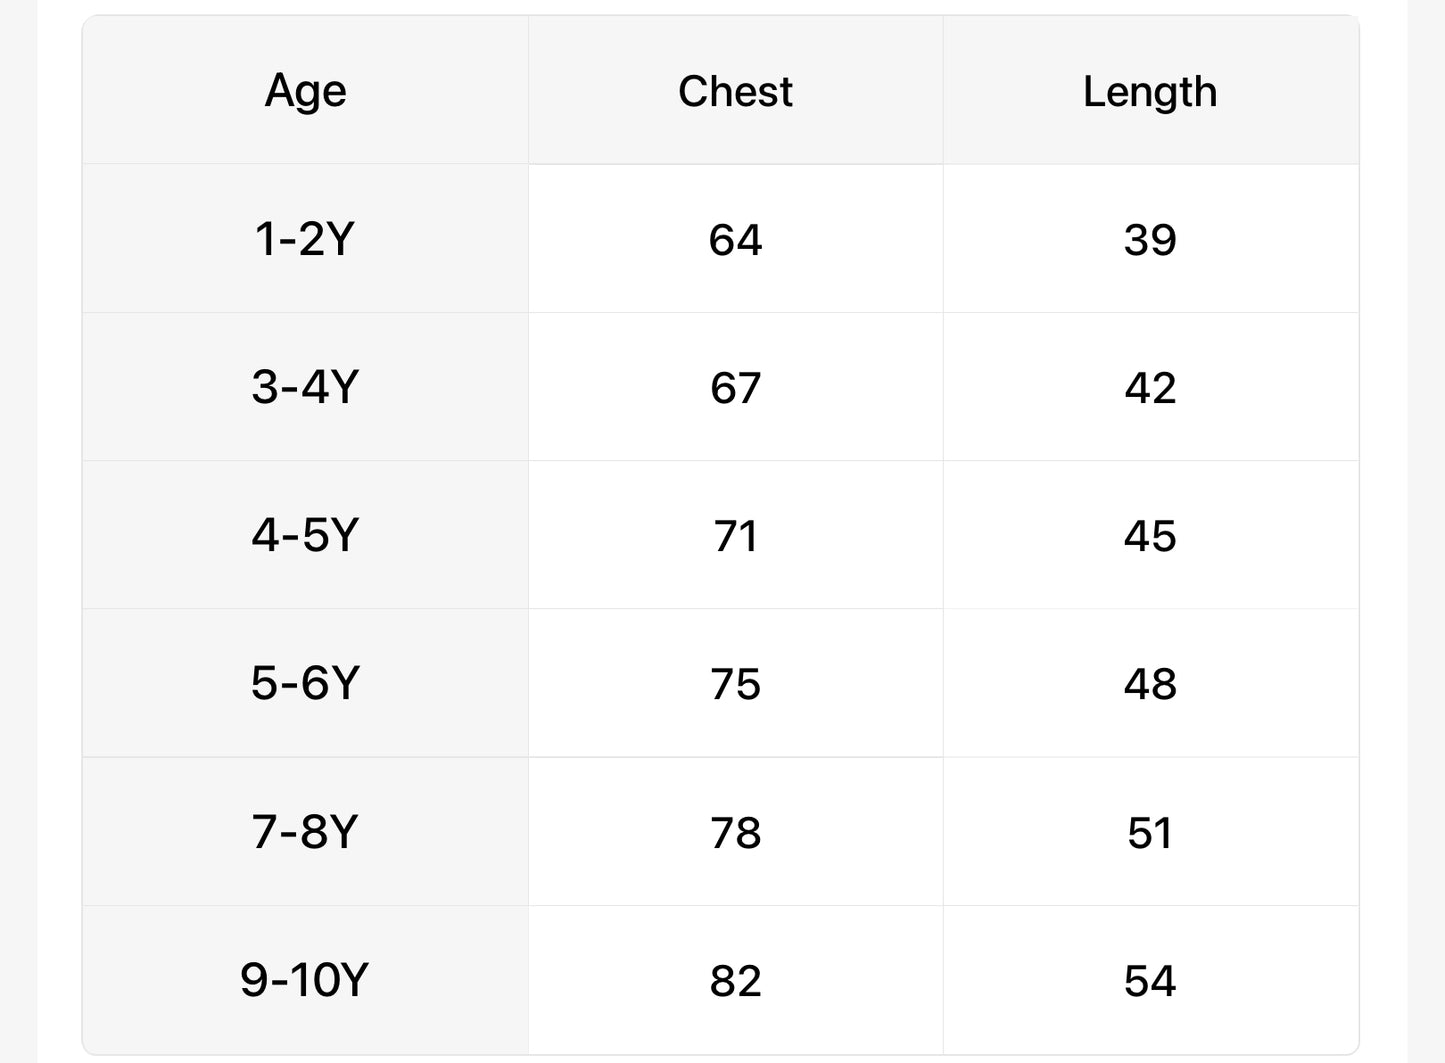
Task: Click the Length column header
Action: 1150,91
